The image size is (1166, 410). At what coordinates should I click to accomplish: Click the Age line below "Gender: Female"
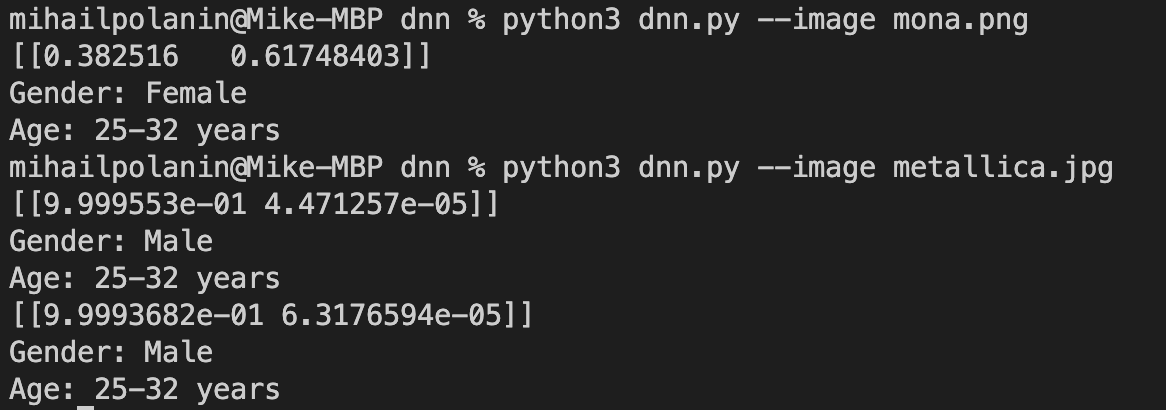coord(145,131)
